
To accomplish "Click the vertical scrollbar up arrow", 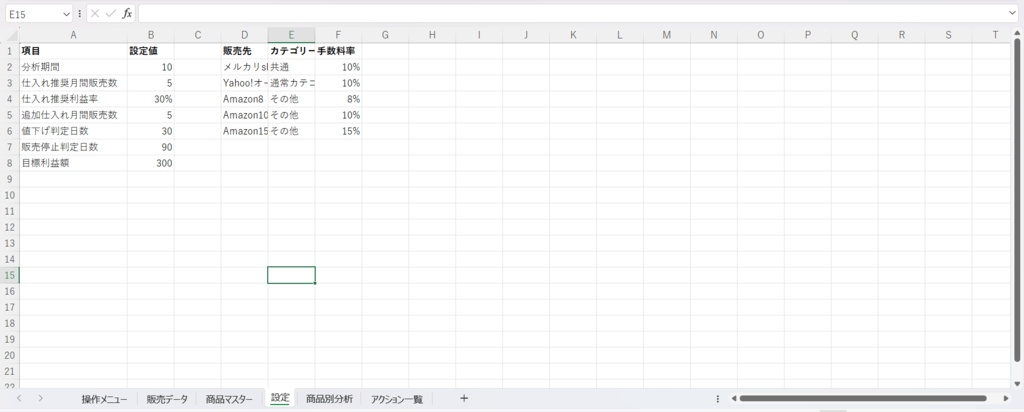I will [1017, 31].
